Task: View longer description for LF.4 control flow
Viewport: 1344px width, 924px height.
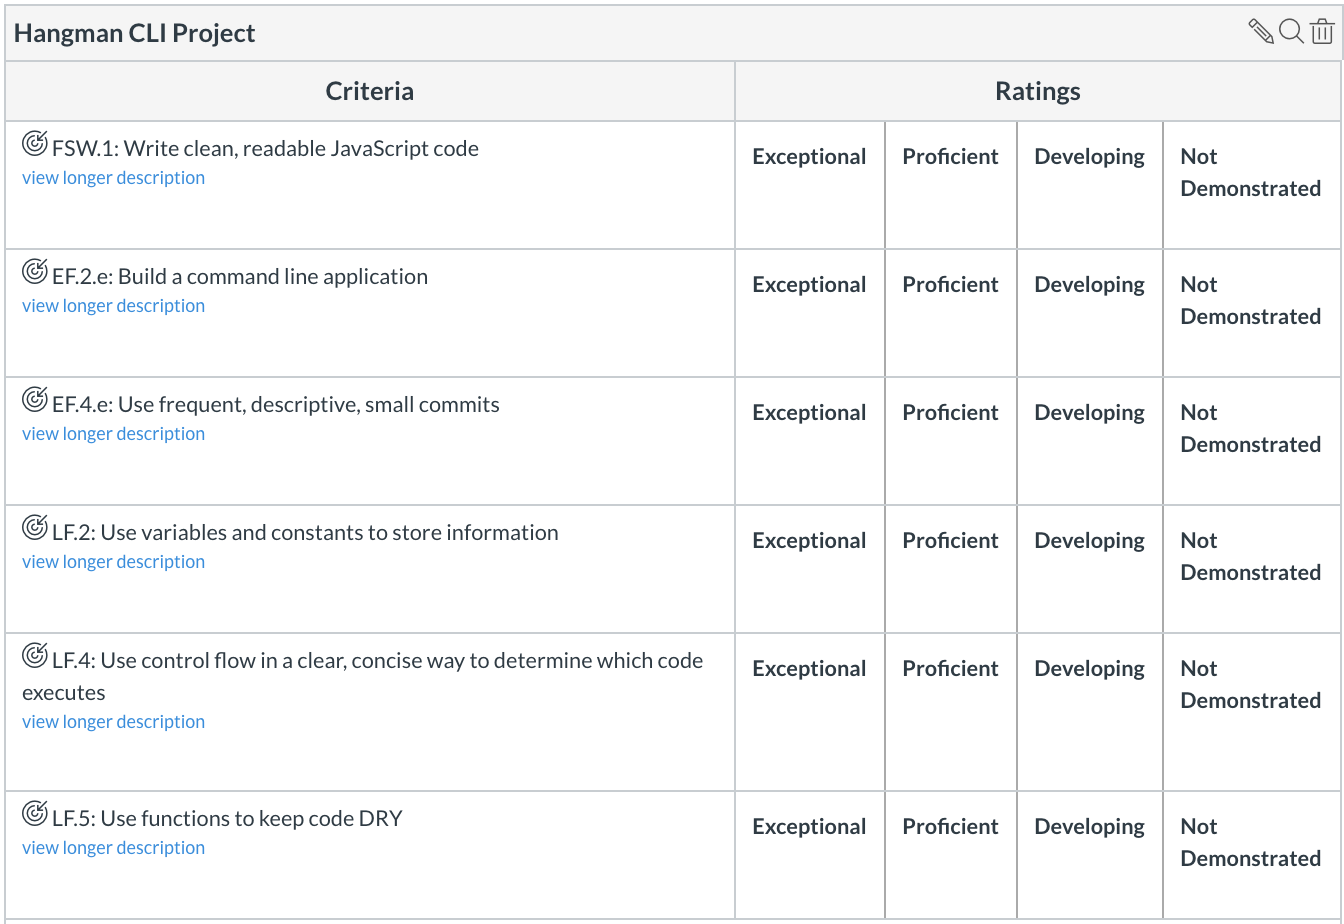Action: point(113,722)
